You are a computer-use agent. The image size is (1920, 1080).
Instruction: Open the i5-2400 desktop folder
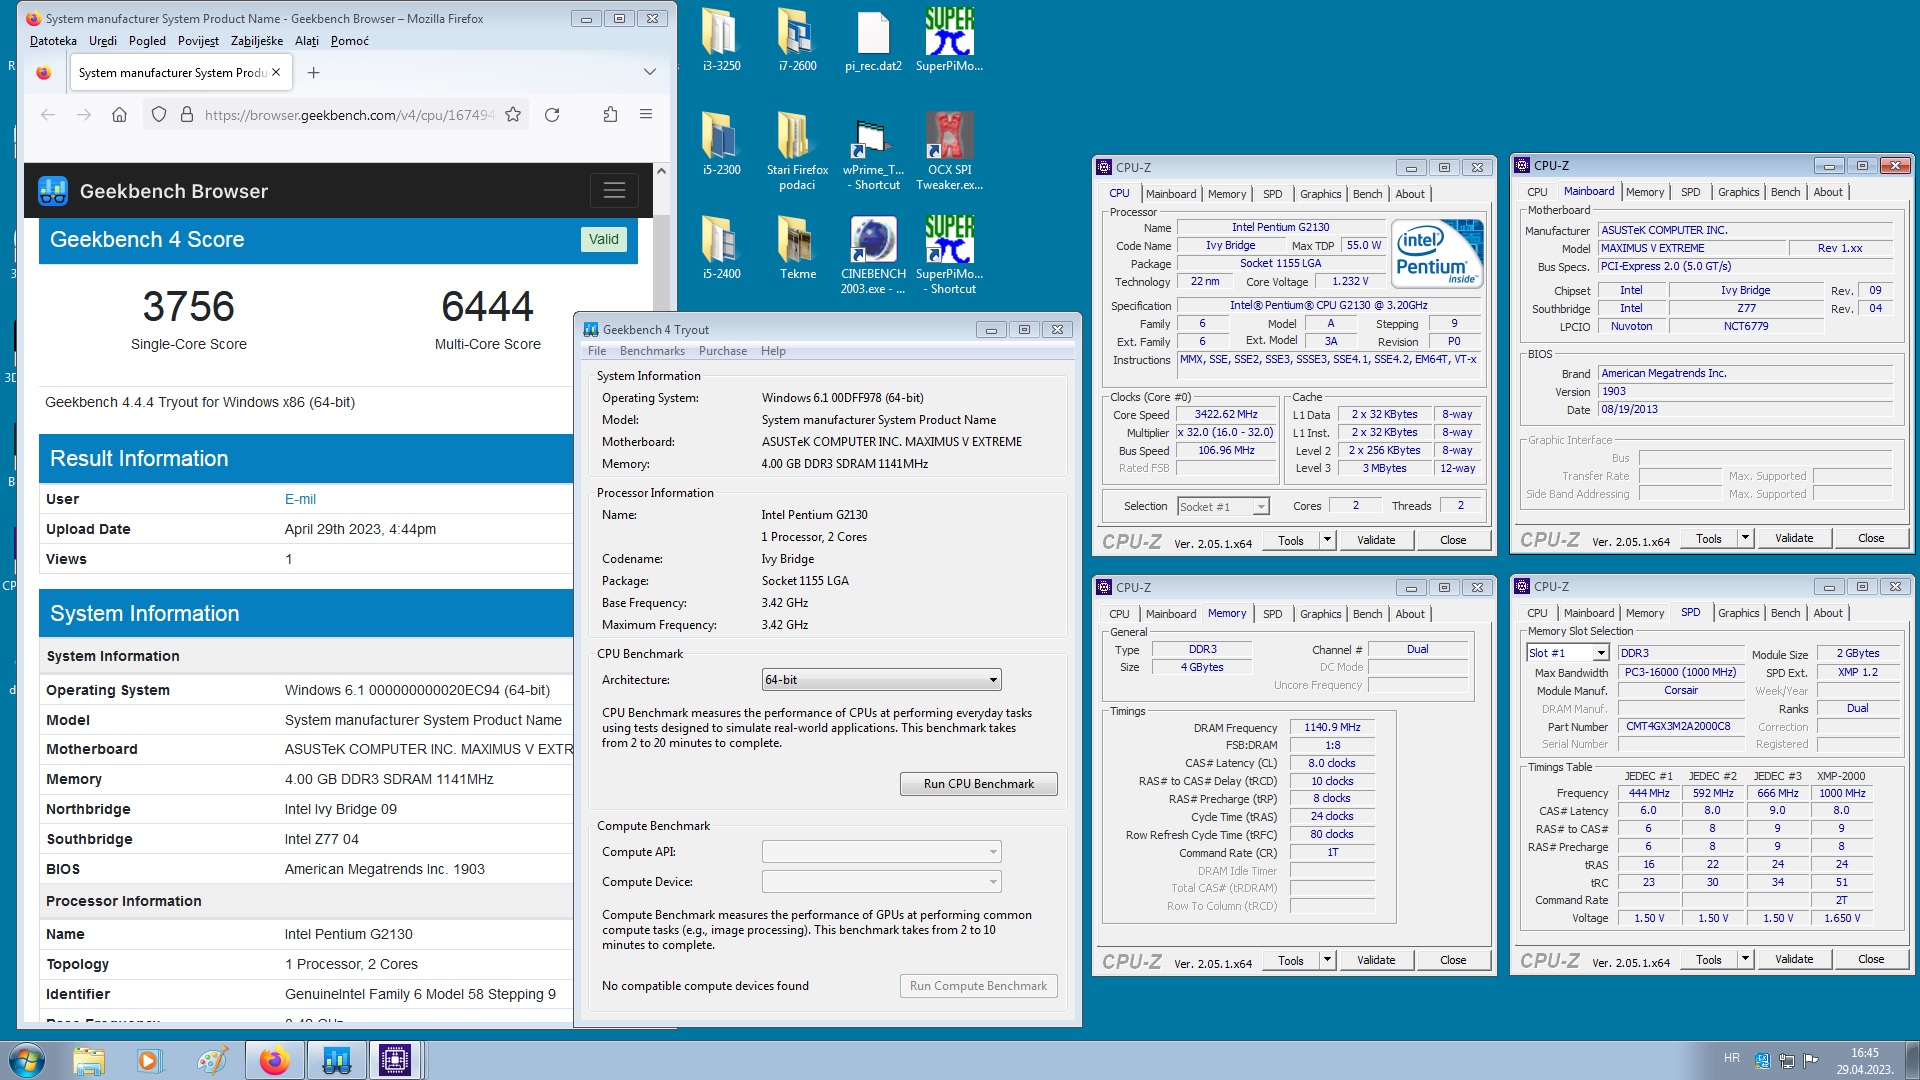[x=721, y=248]
